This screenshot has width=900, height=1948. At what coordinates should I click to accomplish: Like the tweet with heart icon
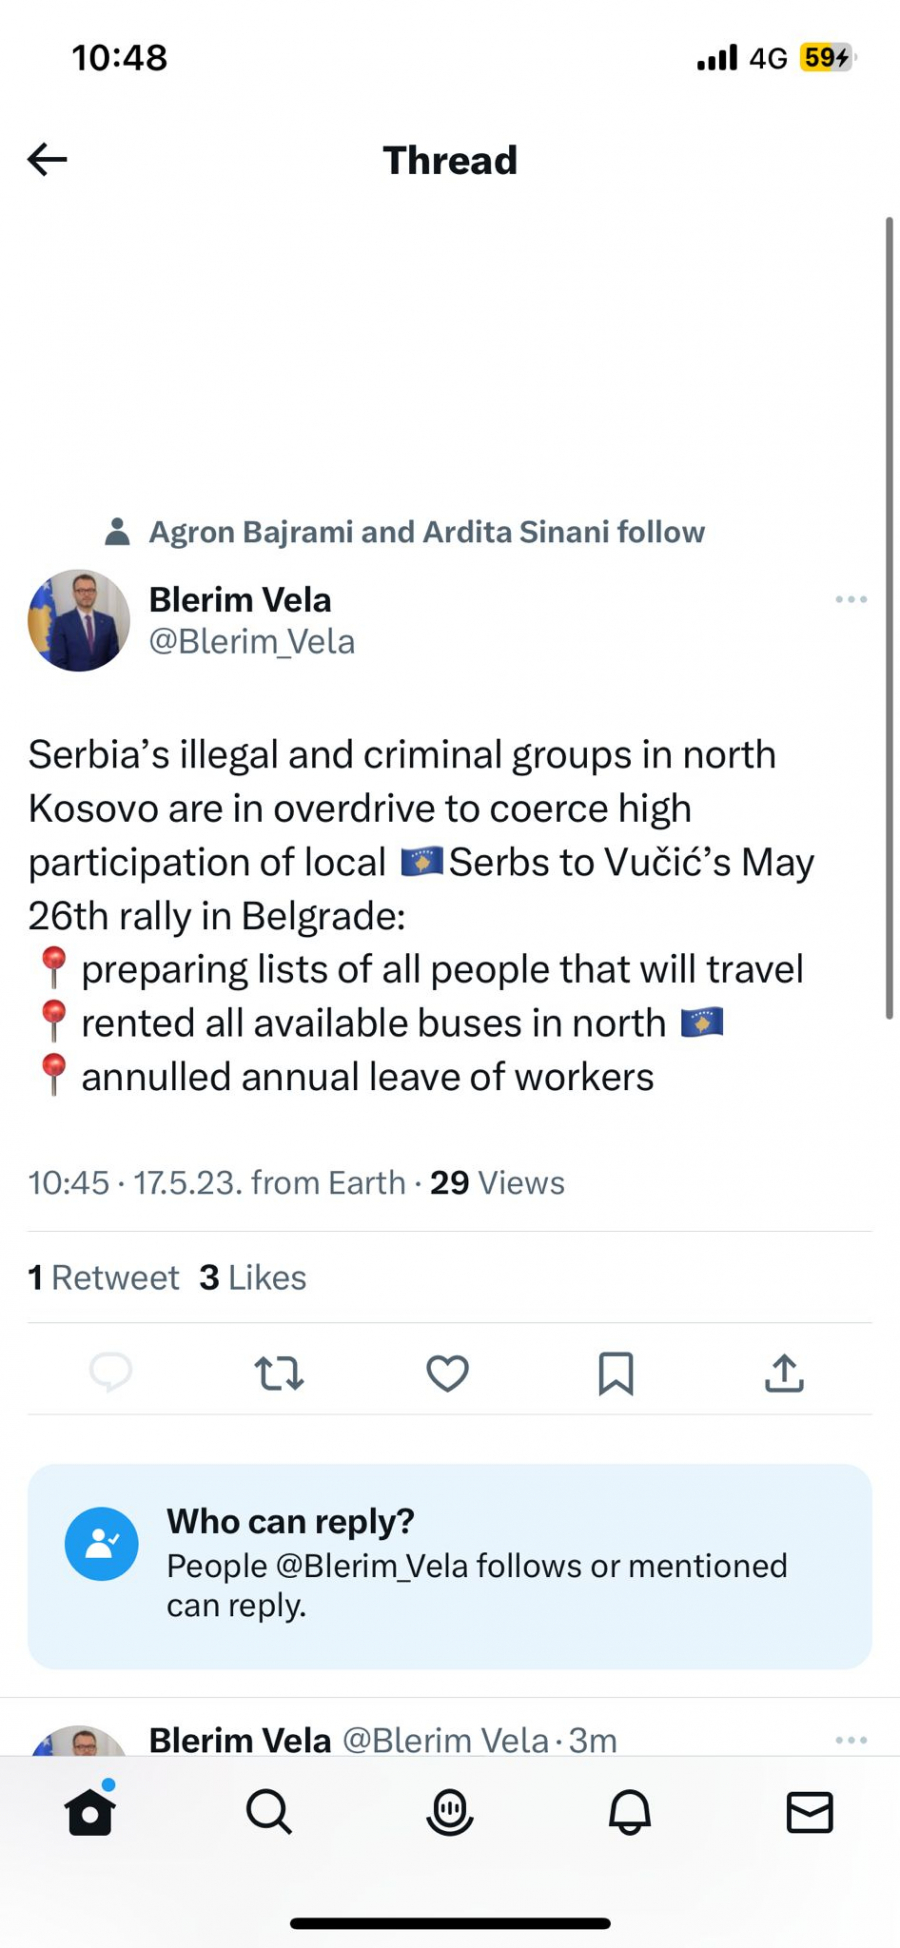(x=447, y=1373)
